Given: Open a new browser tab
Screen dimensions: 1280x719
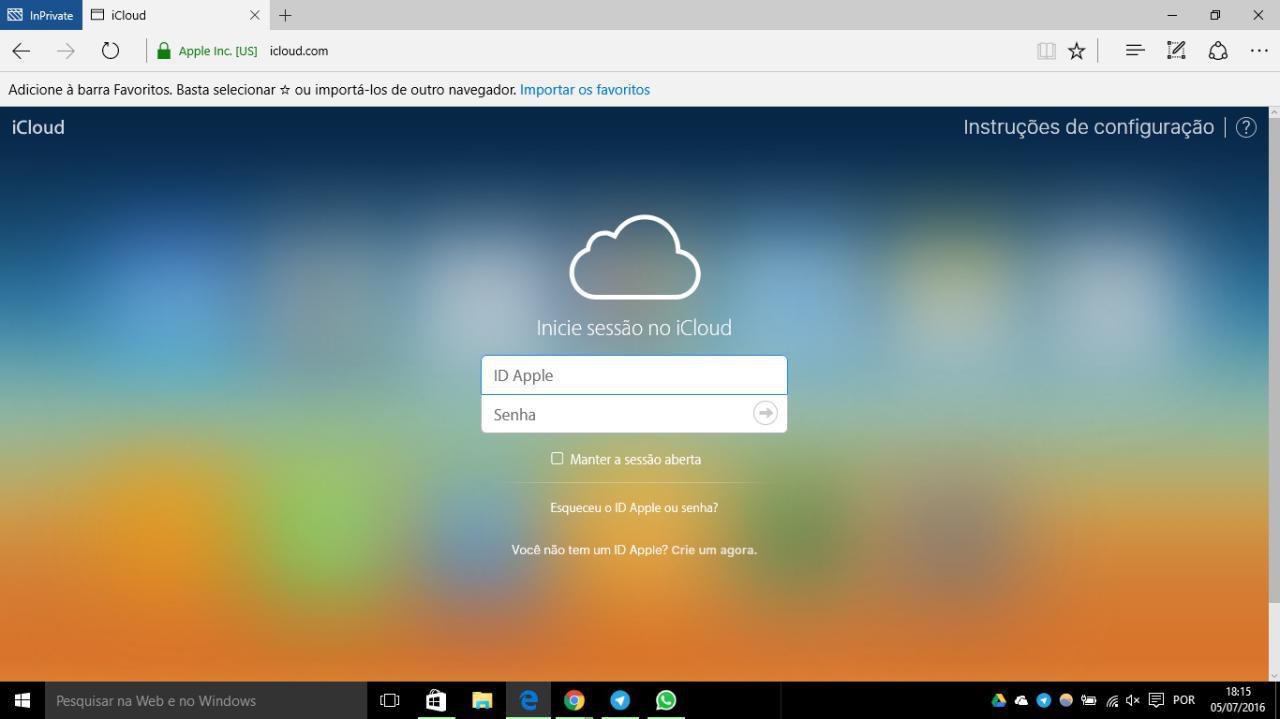Looking at the screenshot, I should (x=285, y=15).
